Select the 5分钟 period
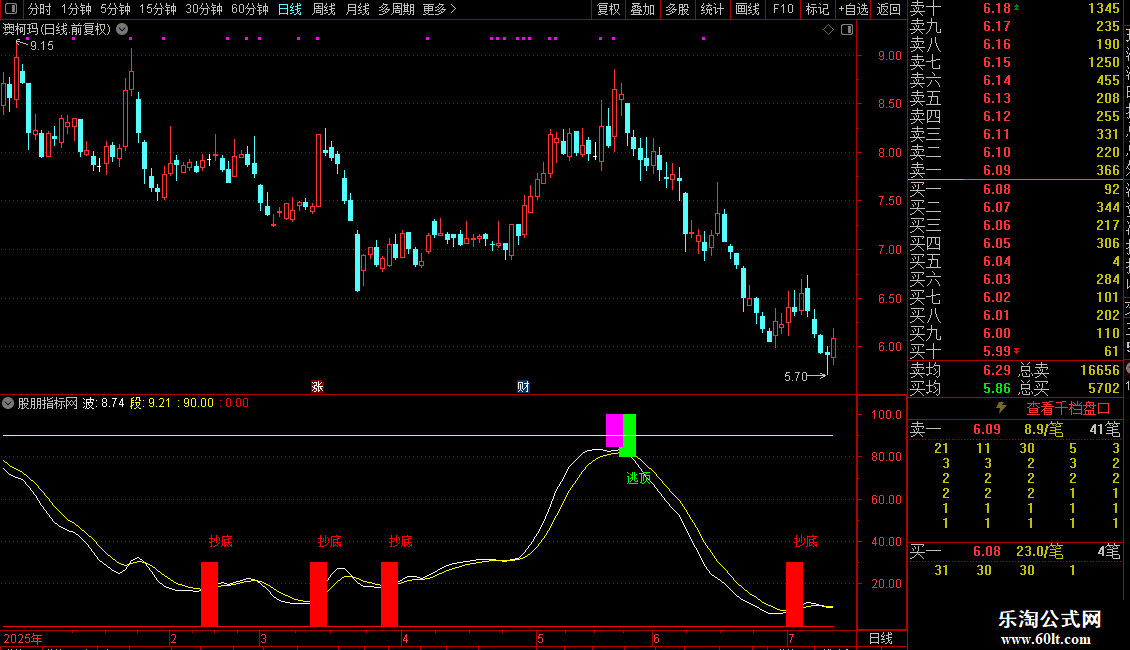This screenshot has width=1130, height=650. pyautogui.click(x=115, y=9)
